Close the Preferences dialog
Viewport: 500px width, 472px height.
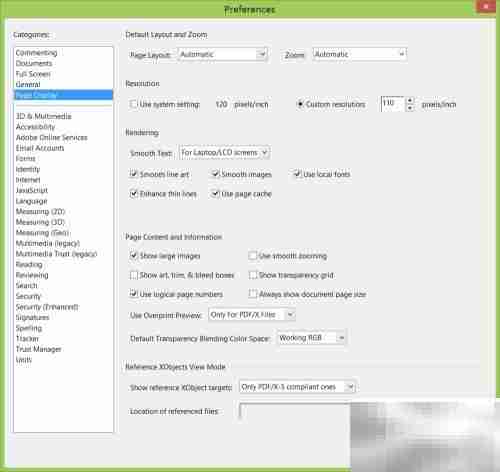[x=486, y=7]
